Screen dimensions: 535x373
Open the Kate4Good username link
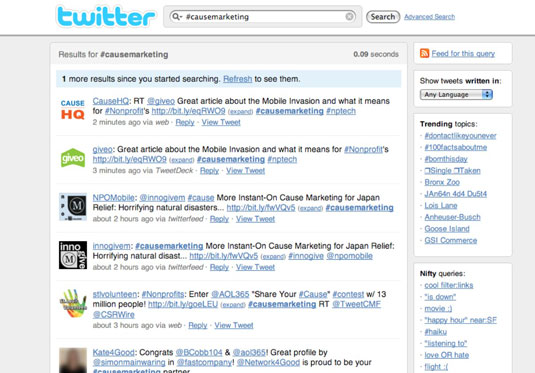[114, 353]
